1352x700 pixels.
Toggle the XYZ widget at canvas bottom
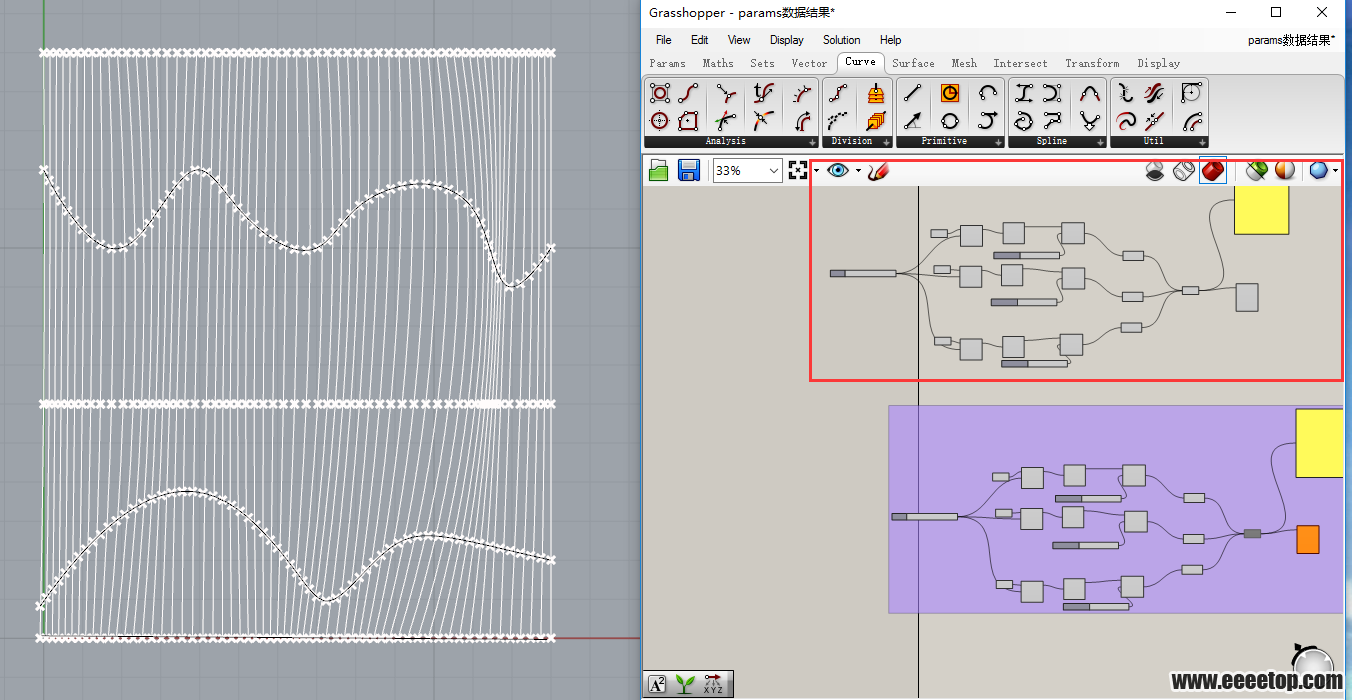[x=714, y=684]
